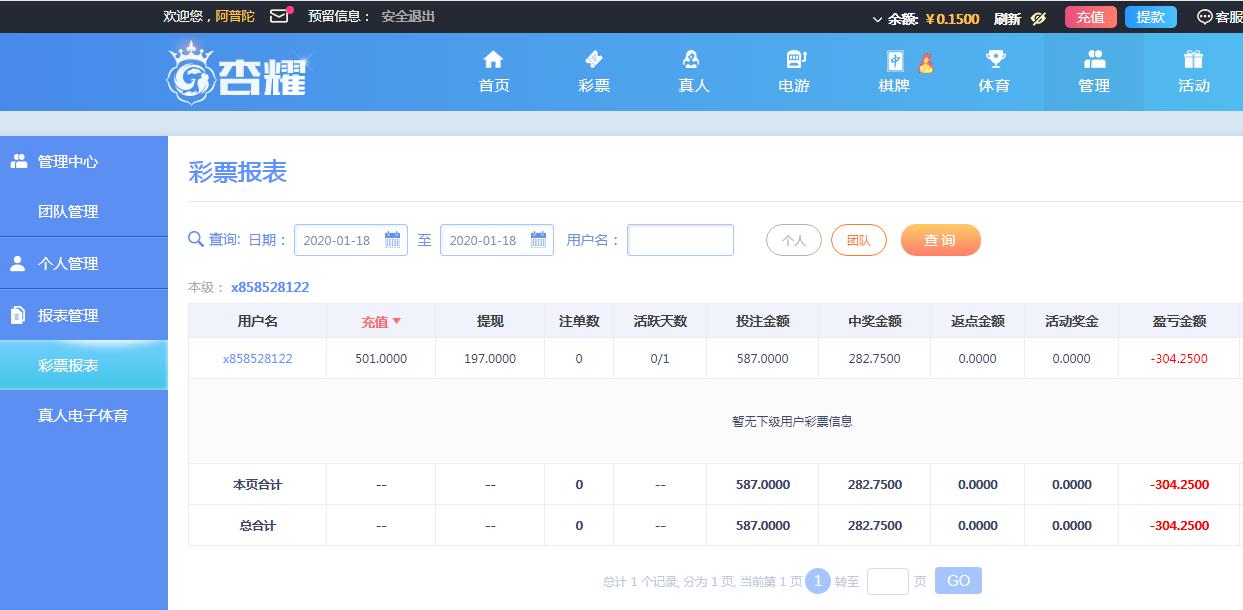Open start date calendar picker
The image size is (1243, 610).
pos(392,240)
